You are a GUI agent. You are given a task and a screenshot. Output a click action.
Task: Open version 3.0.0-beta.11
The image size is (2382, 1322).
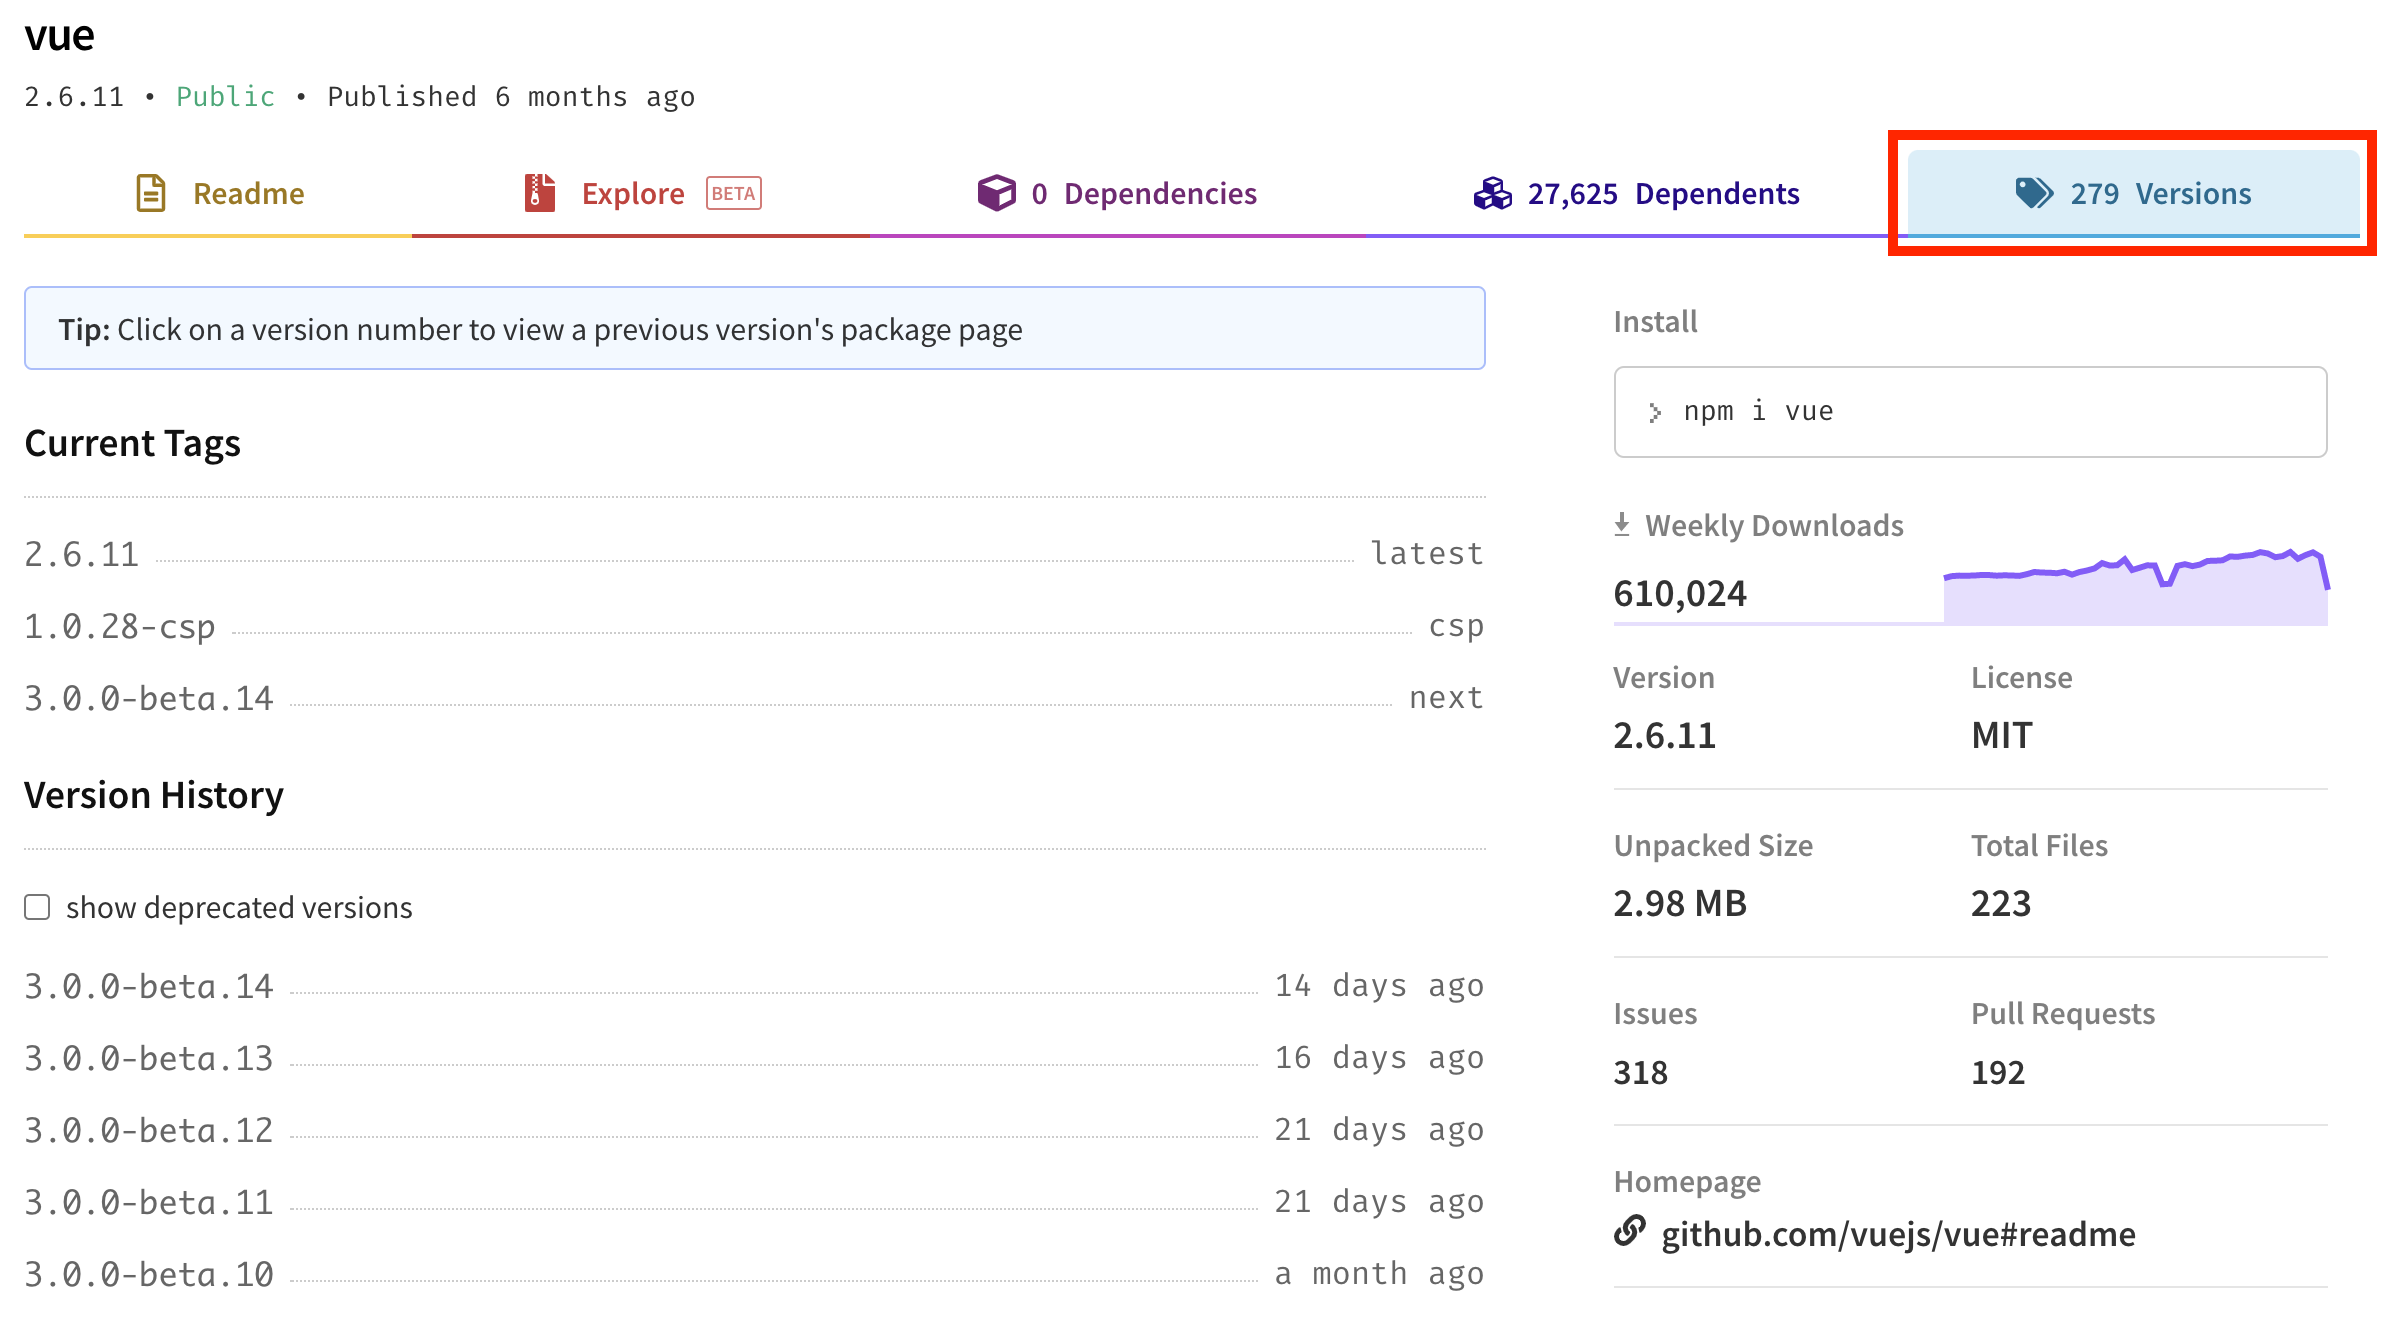click(x=149, y=1202)
